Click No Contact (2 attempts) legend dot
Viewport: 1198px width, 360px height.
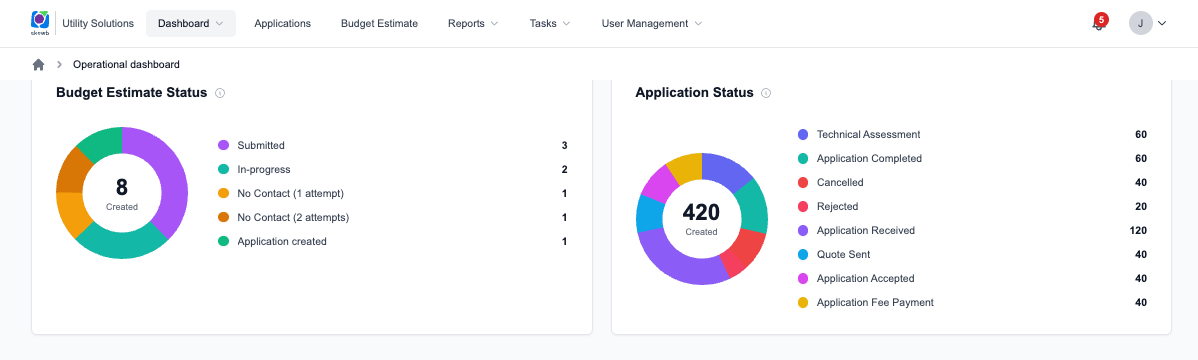click(x=224, y=218)
